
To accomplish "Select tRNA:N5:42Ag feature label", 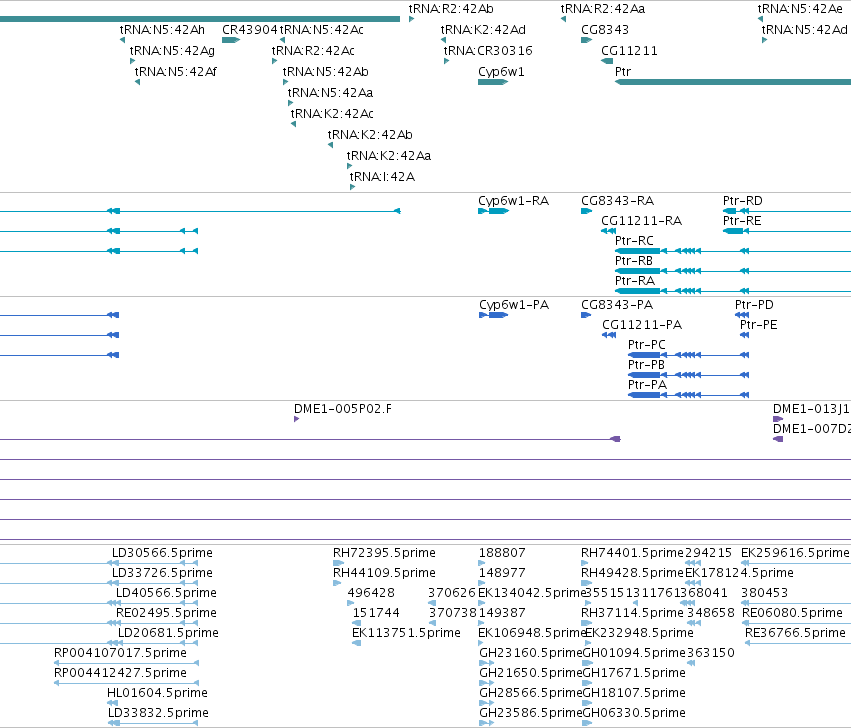I will tap(172, 51).
